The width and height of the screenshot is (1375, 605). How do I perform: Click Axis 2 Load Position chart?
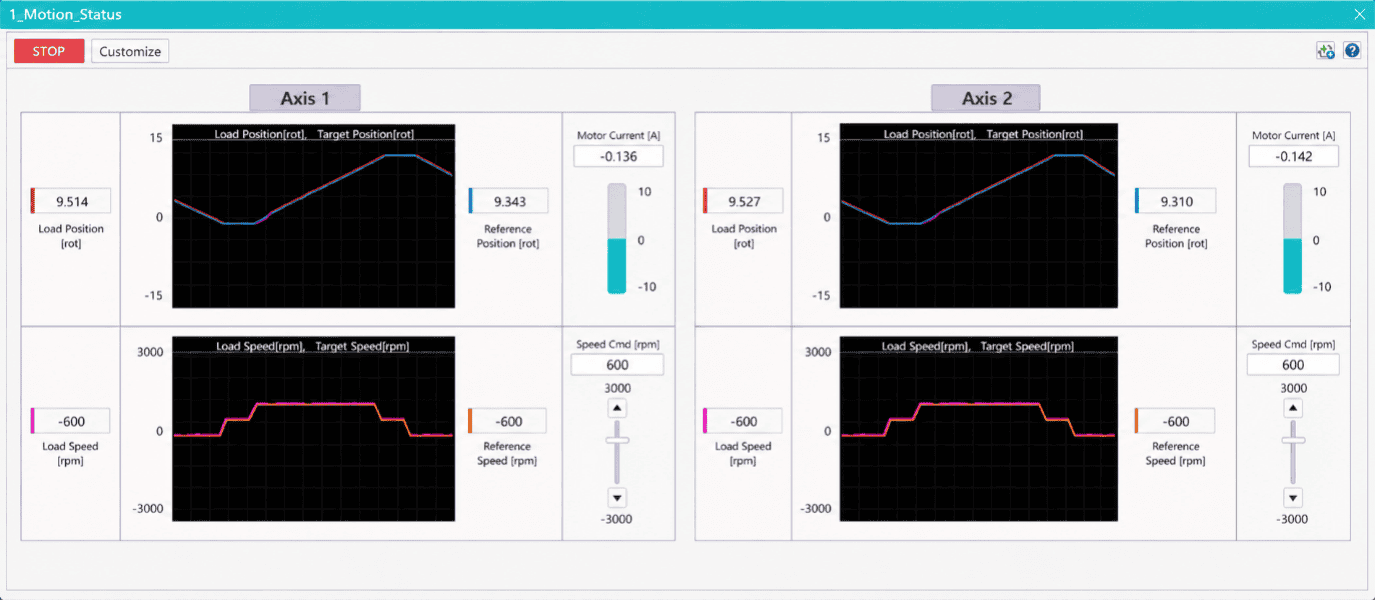coord(981,215)
